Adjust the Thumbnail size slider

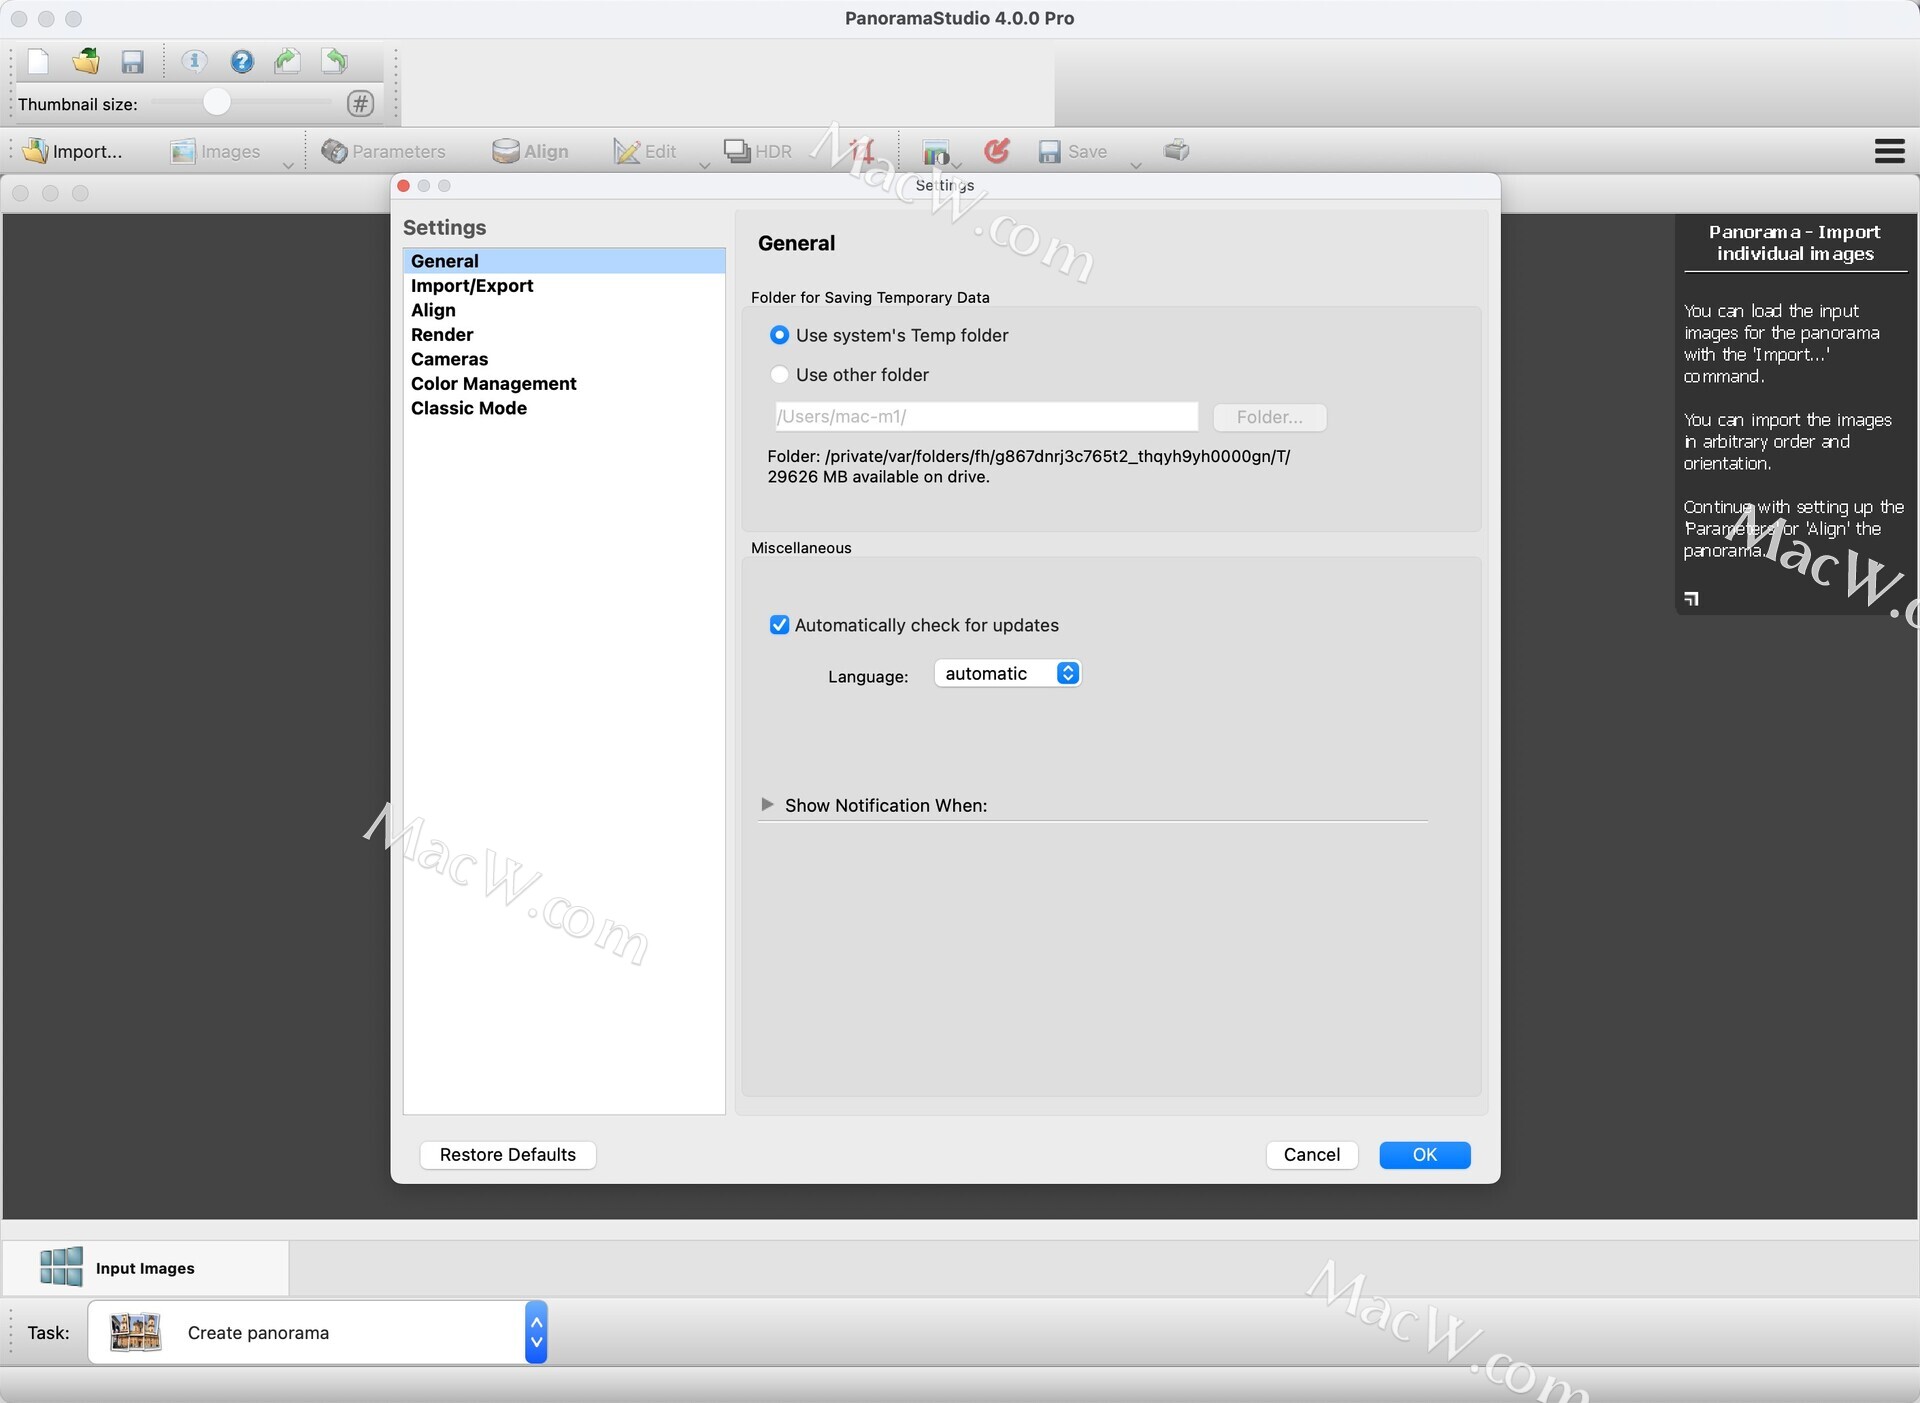coord(240,103)
